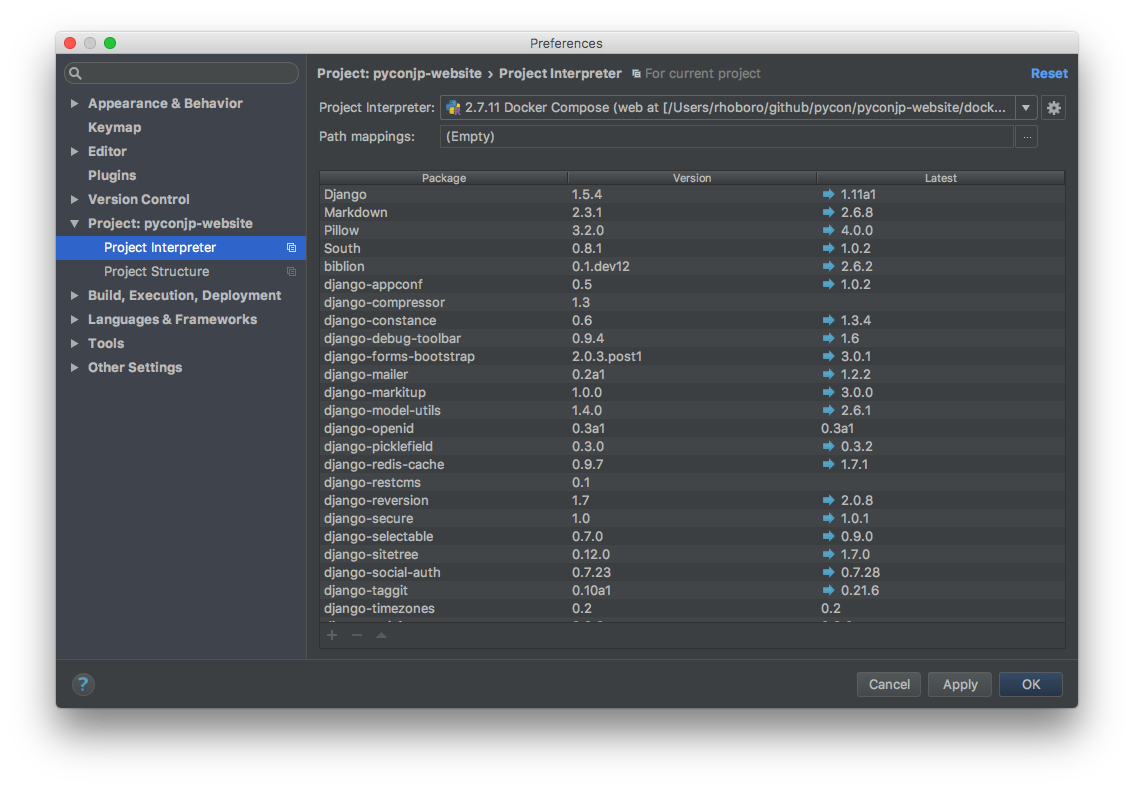
Task: Click the search magnifier icon in sidebar
Action: tap(75, 73)
